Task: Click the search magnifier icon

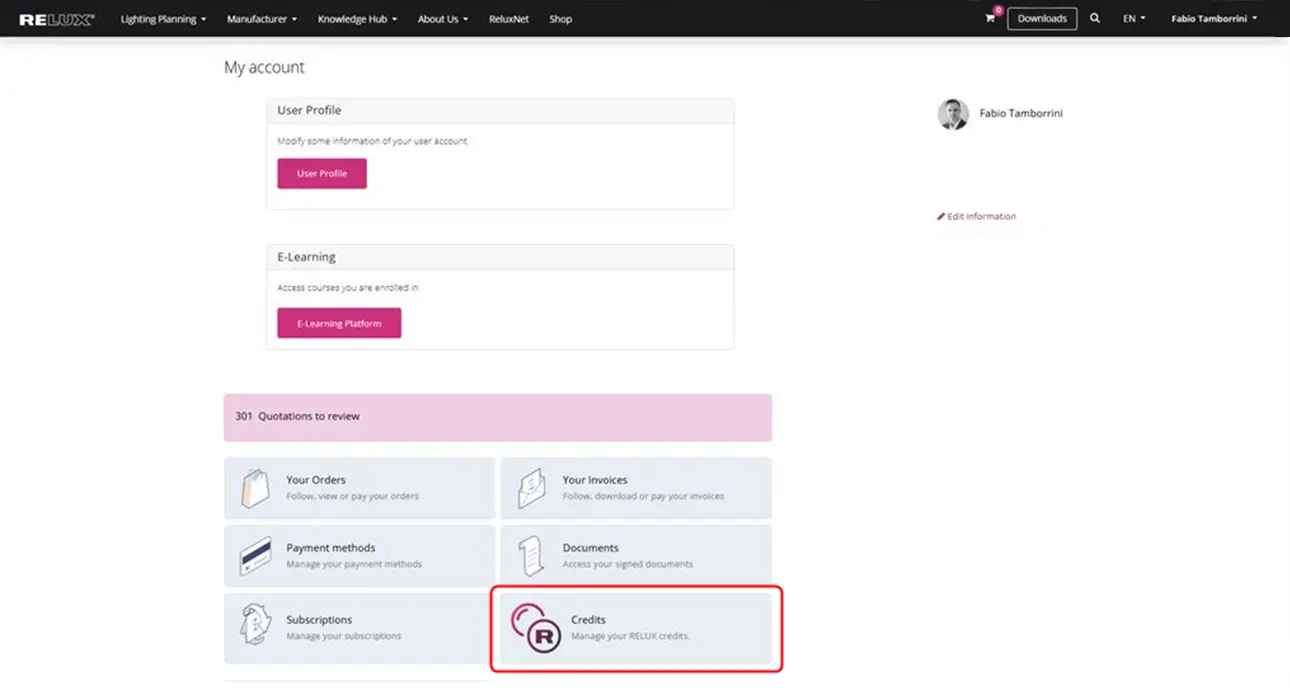Action: click(1095, 18)
